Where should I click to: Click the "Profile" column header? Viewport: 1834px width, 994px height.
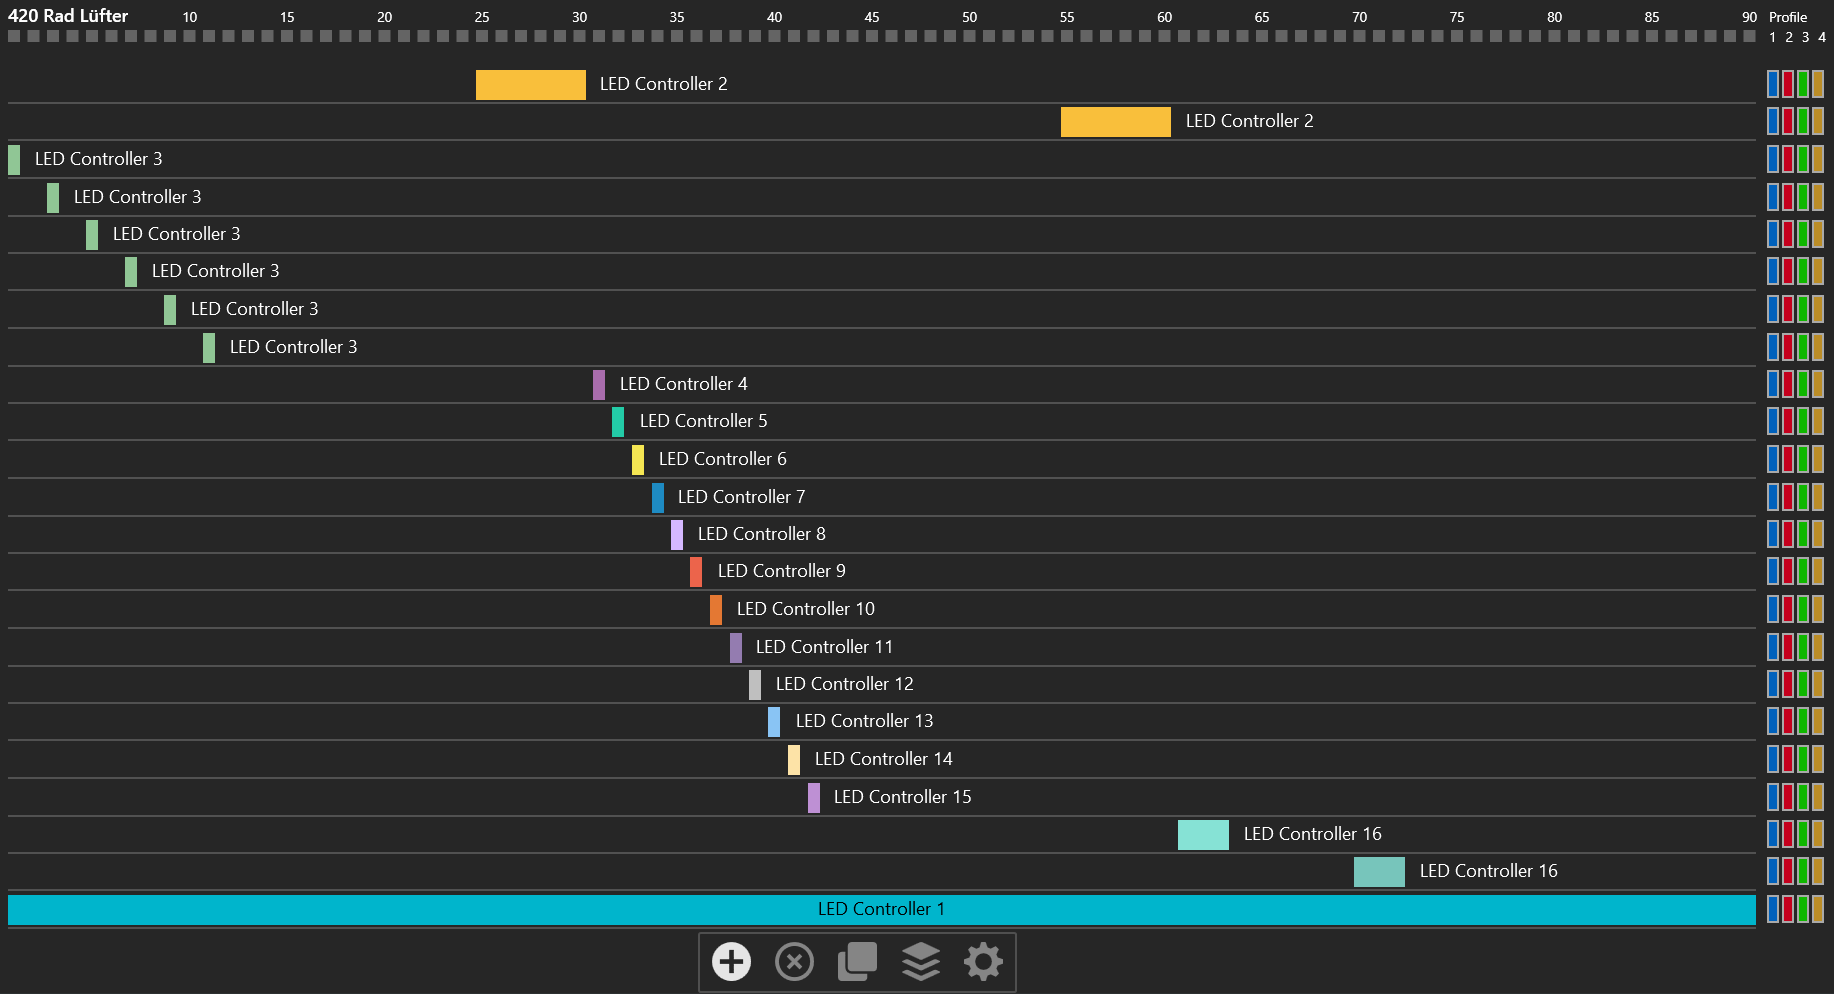pos(1788,17)
